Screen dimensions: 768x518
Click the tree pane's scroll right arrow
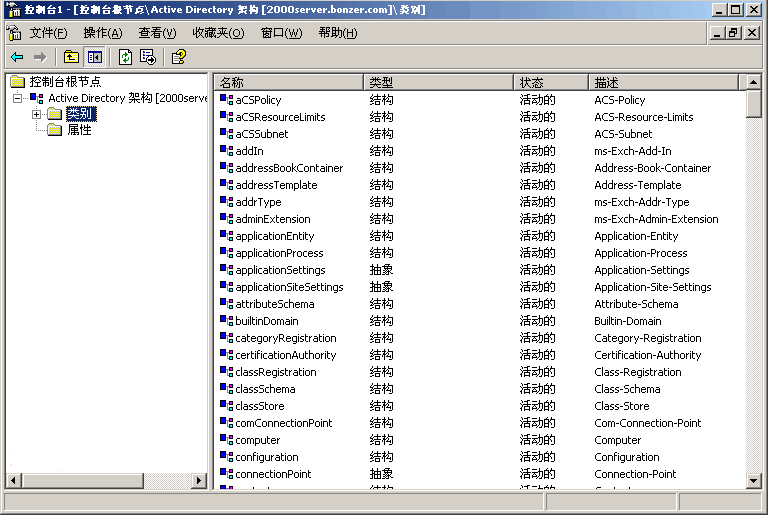point(198,481)
